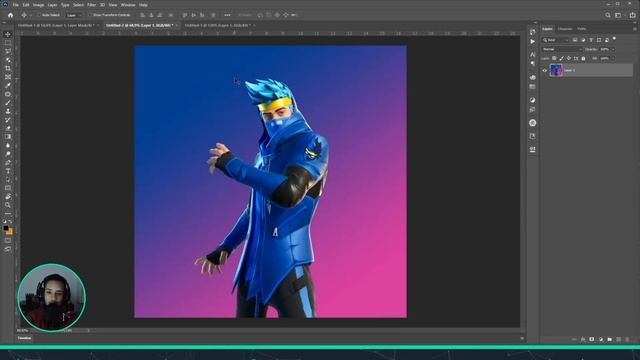
Task: Switch to the Paths tab
Action: point(582,29)
